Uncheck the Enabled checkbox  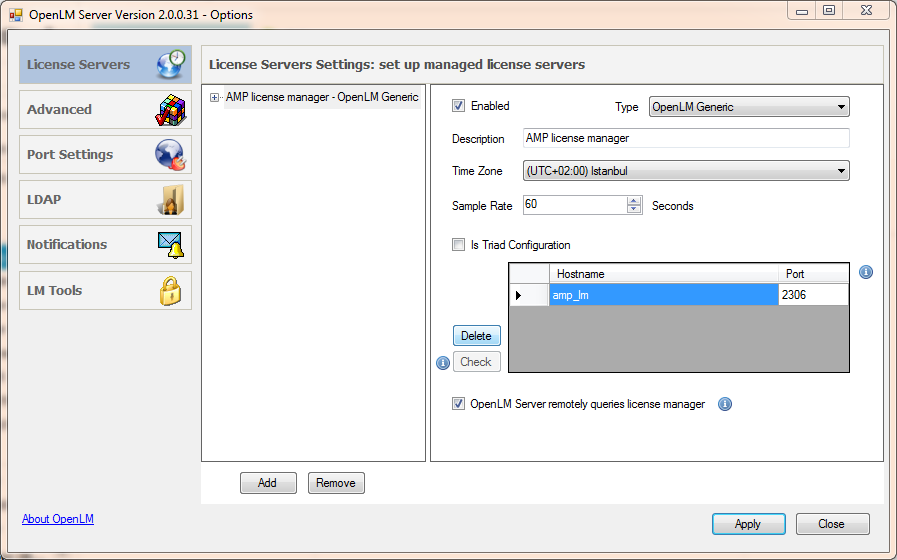pos(458,106)
